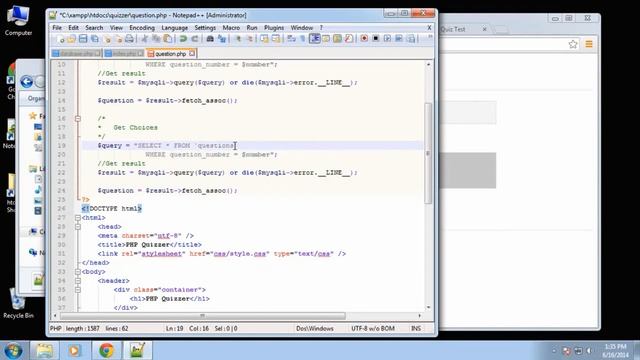Click the Close document toolbar icon
This screenshot has width=640, height=360.
coord(107,39)
